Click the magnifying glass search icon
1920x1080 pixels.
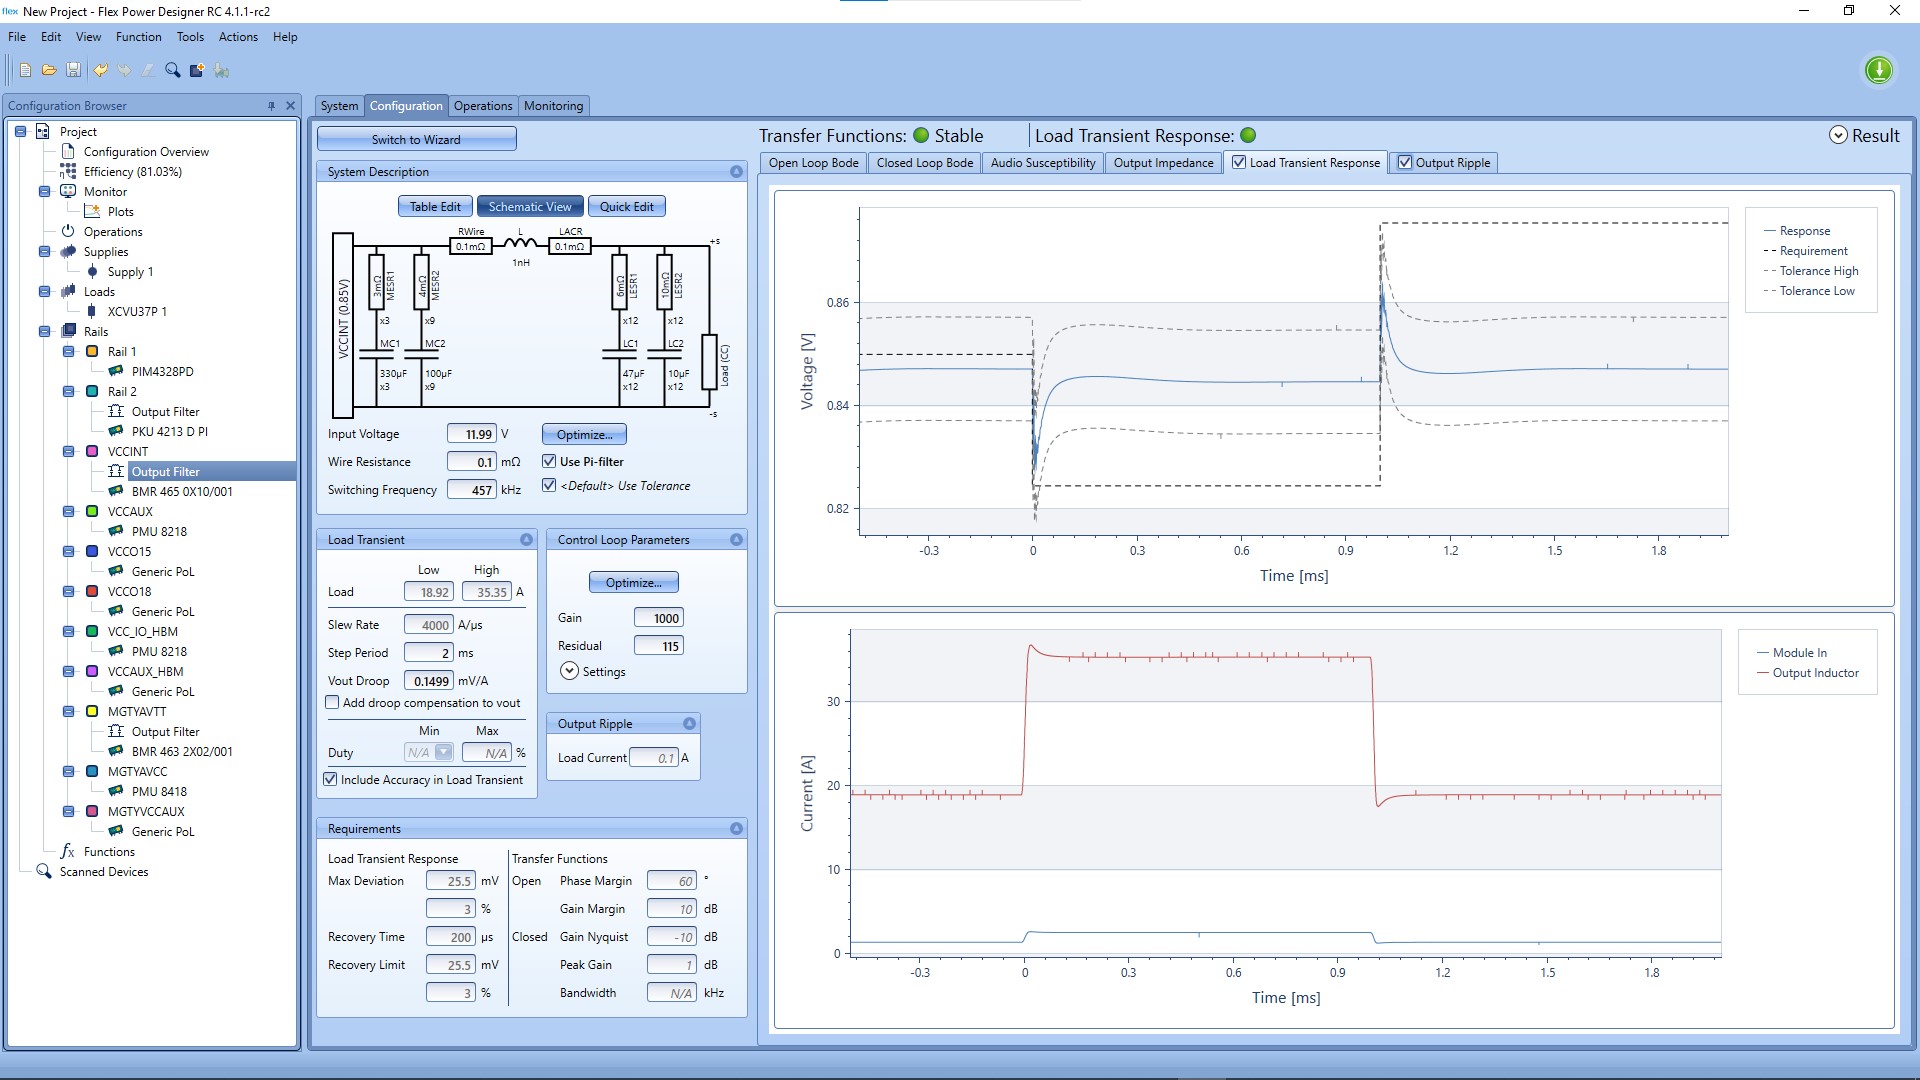pyautogui.click(x=172, y=70)
